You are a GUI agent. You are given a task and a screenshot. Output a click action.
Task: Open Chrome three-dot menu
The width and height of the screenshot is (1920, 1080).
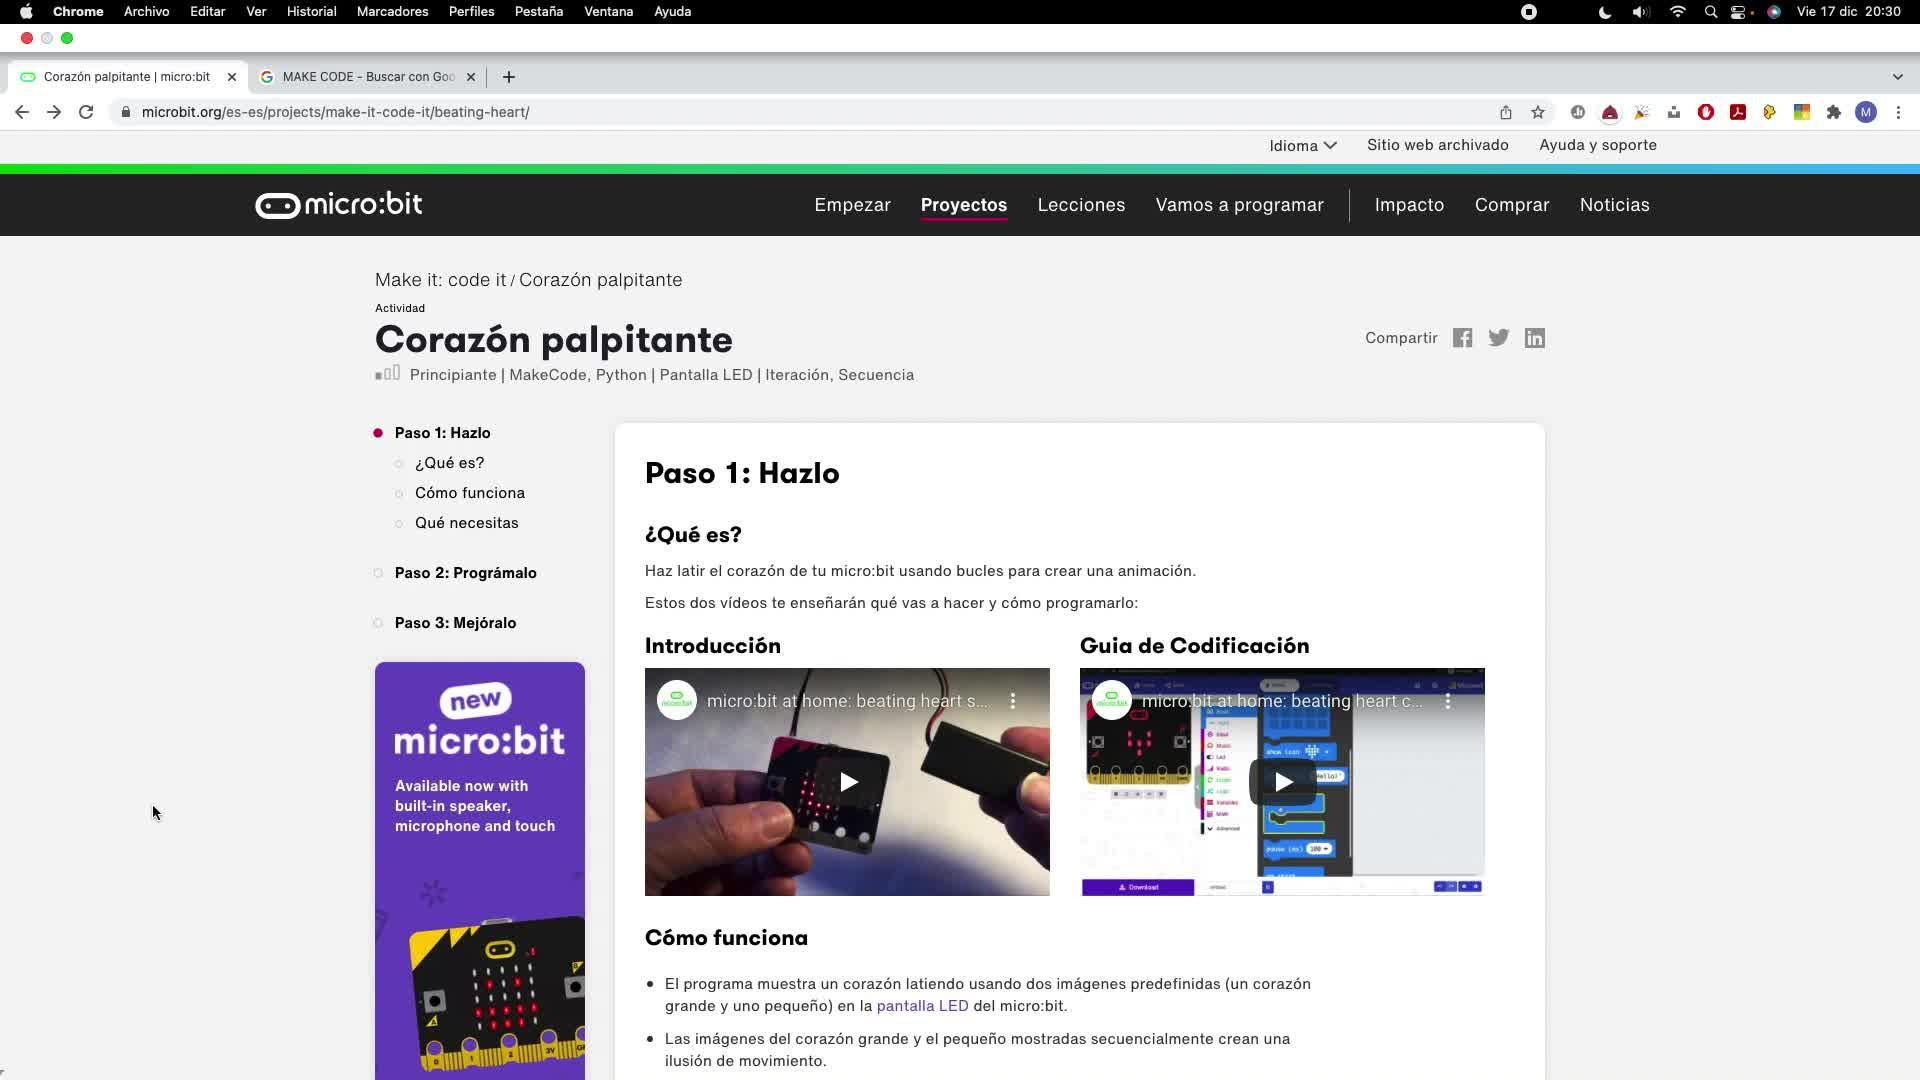[1898, 112]
